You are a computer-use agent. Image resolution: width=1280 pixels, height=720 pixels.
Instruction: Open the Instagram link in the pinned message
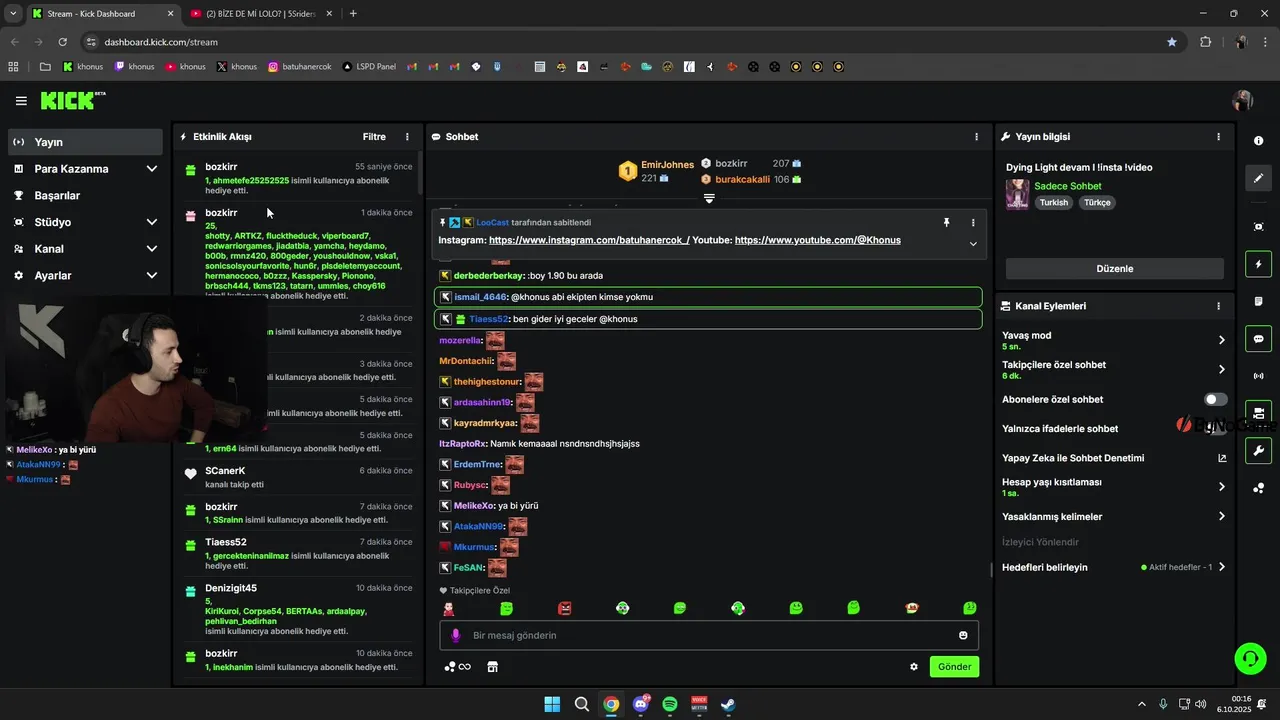pyautogui.click(x=589, y=240)
